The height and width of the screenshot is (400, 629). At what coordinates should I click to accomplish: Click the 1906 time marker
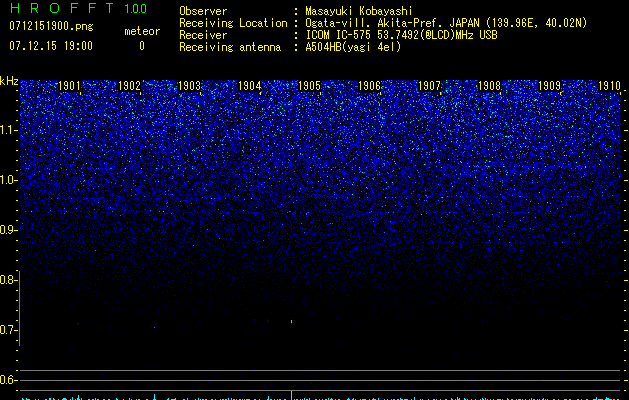(369, 86)
